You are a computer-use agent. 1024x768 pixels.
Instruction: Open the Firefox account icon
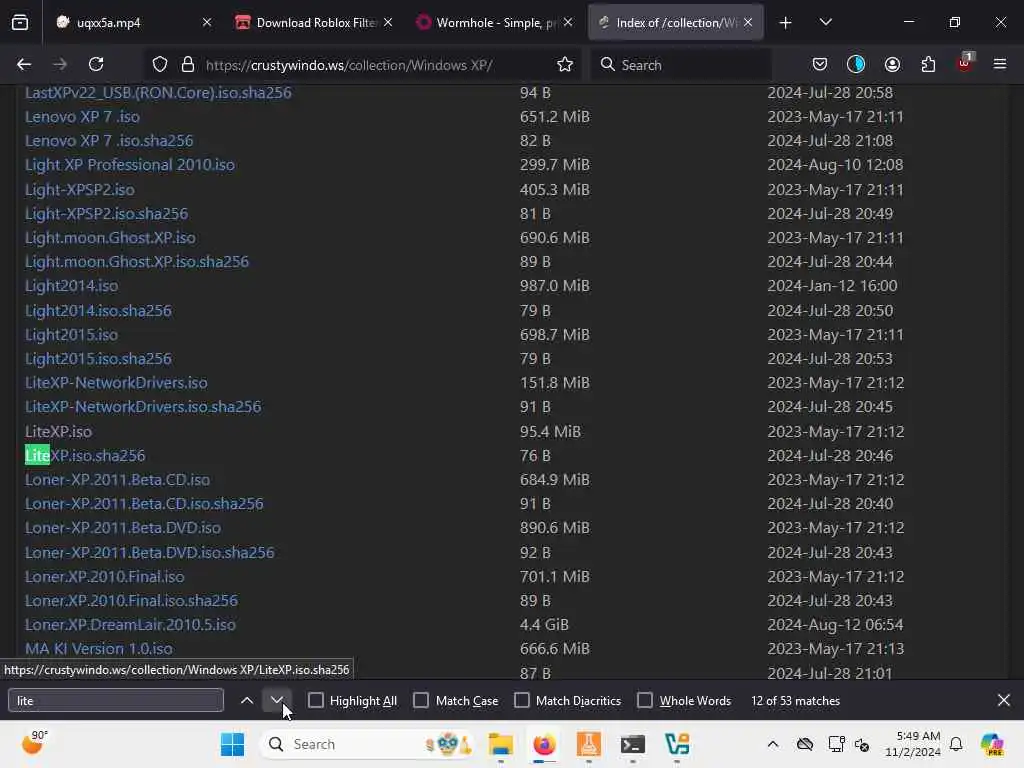892,64
